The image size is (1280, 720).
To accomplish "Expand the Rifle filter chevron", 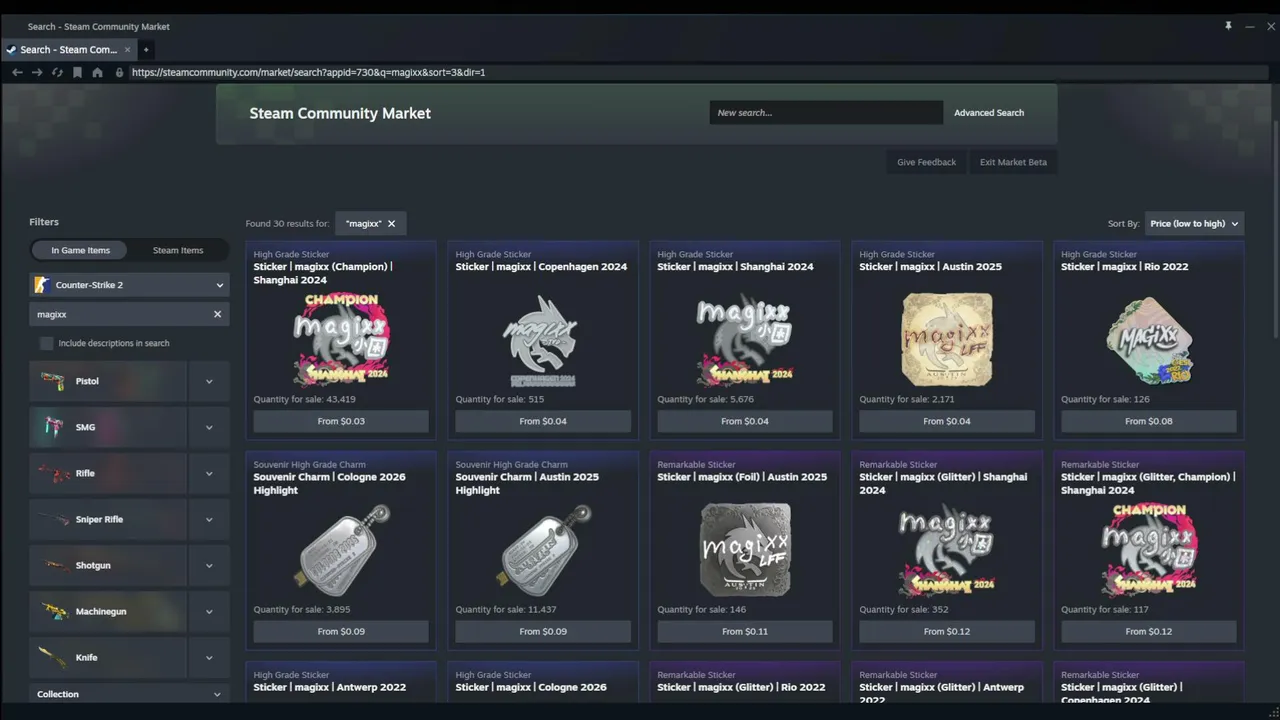I will [x=209, y=473].
